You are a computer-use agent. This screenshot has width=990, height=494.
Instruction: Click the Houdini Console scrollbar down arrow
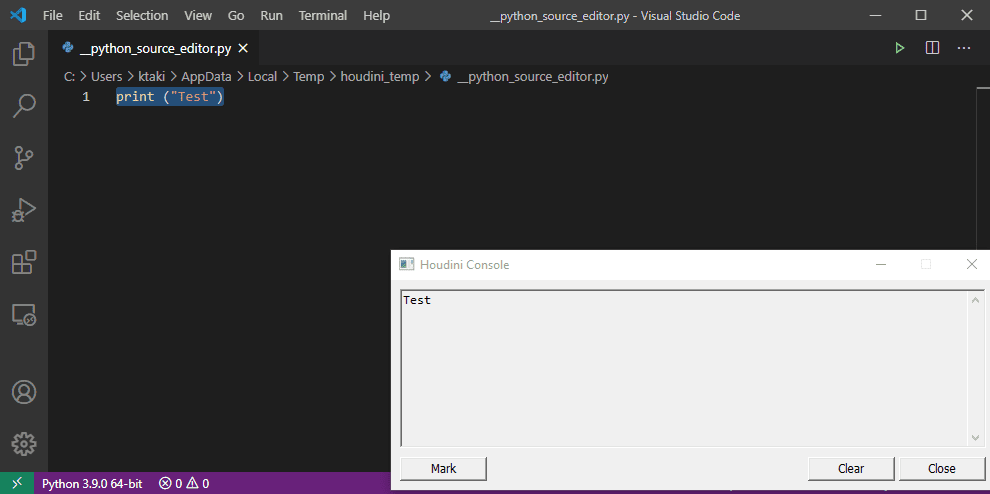[976, 437]
